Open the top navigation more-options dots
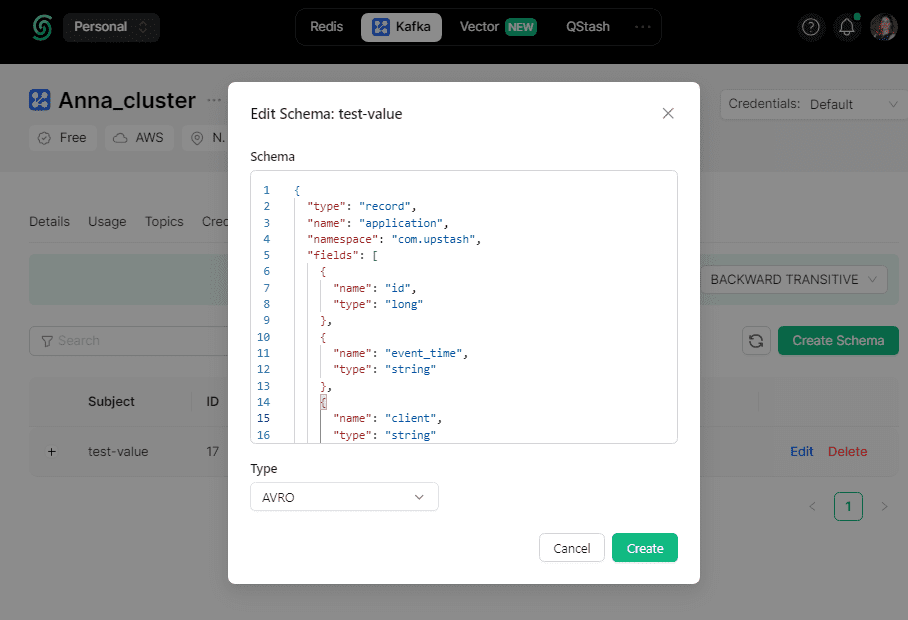The height and width of the screenshot is (620, 908). coord(643,27)
